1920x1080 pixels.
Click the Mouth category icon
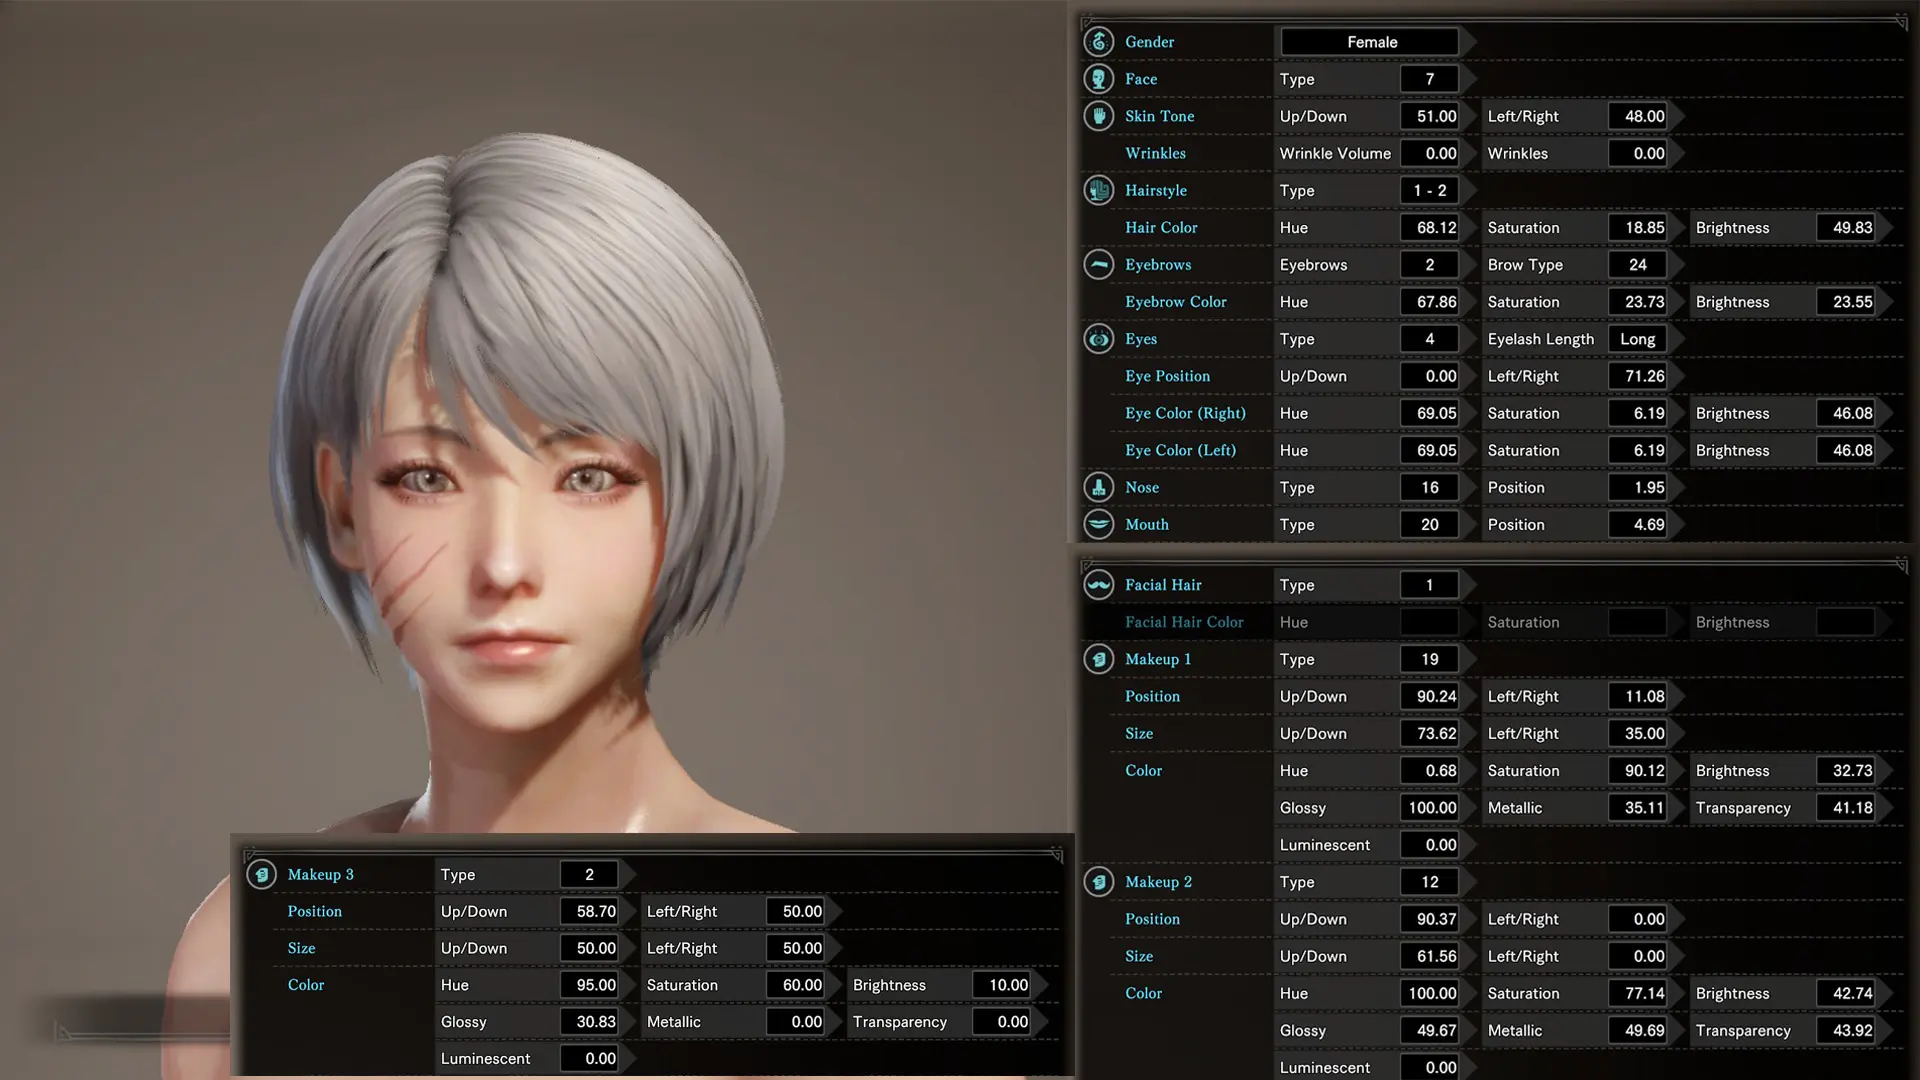coord(1098,524)
